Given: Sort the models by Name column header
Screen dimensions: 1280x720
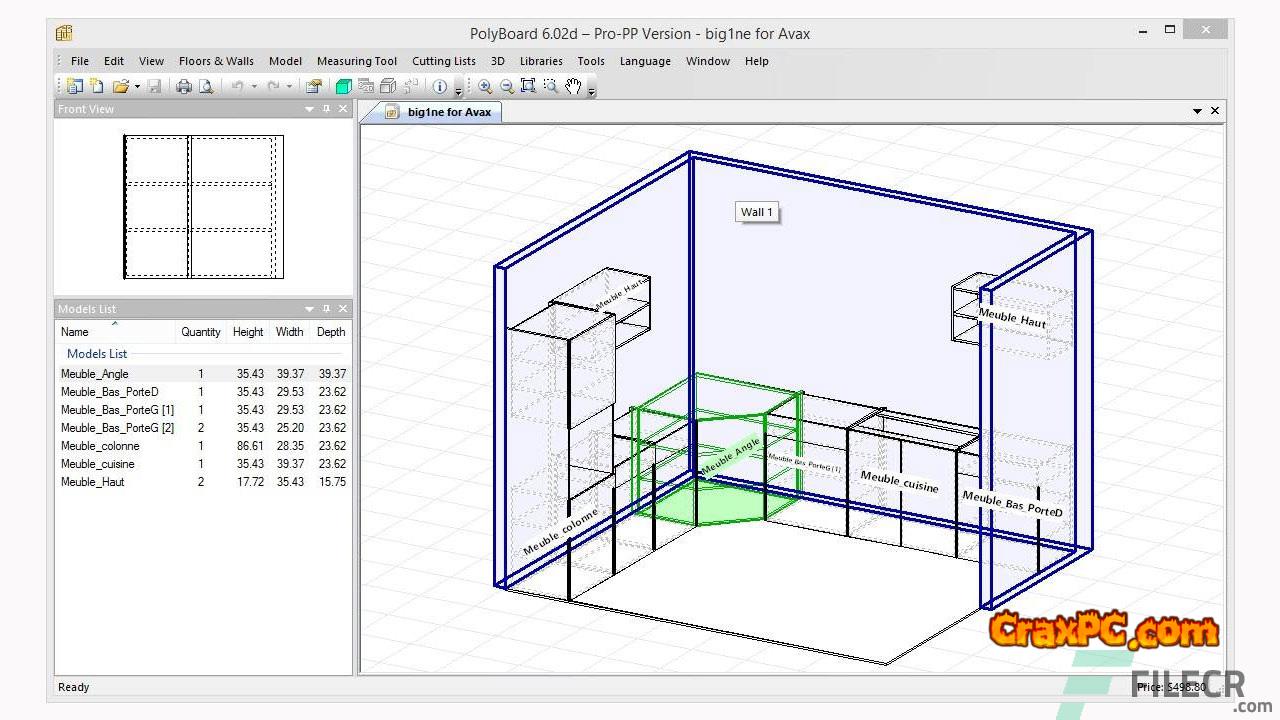Looking at the screenshot, I should coord(75,332).
